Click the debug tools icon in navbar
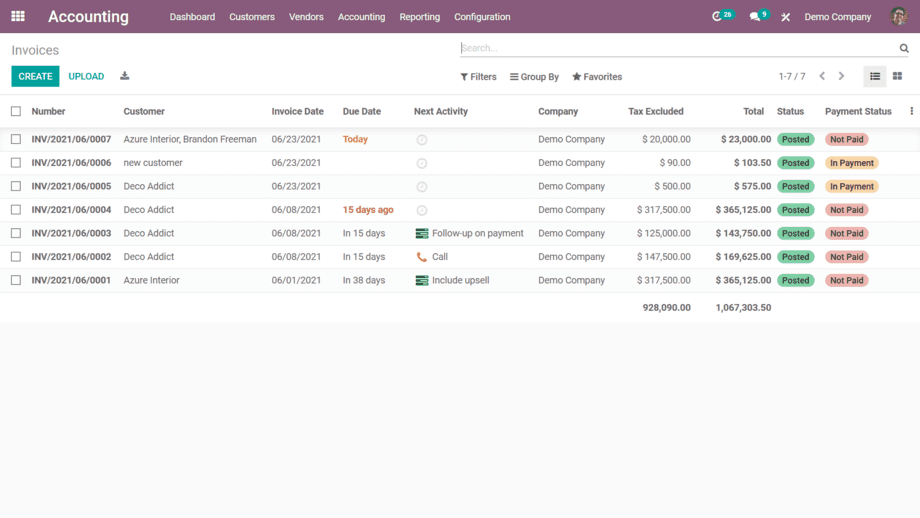 [786, 17]
